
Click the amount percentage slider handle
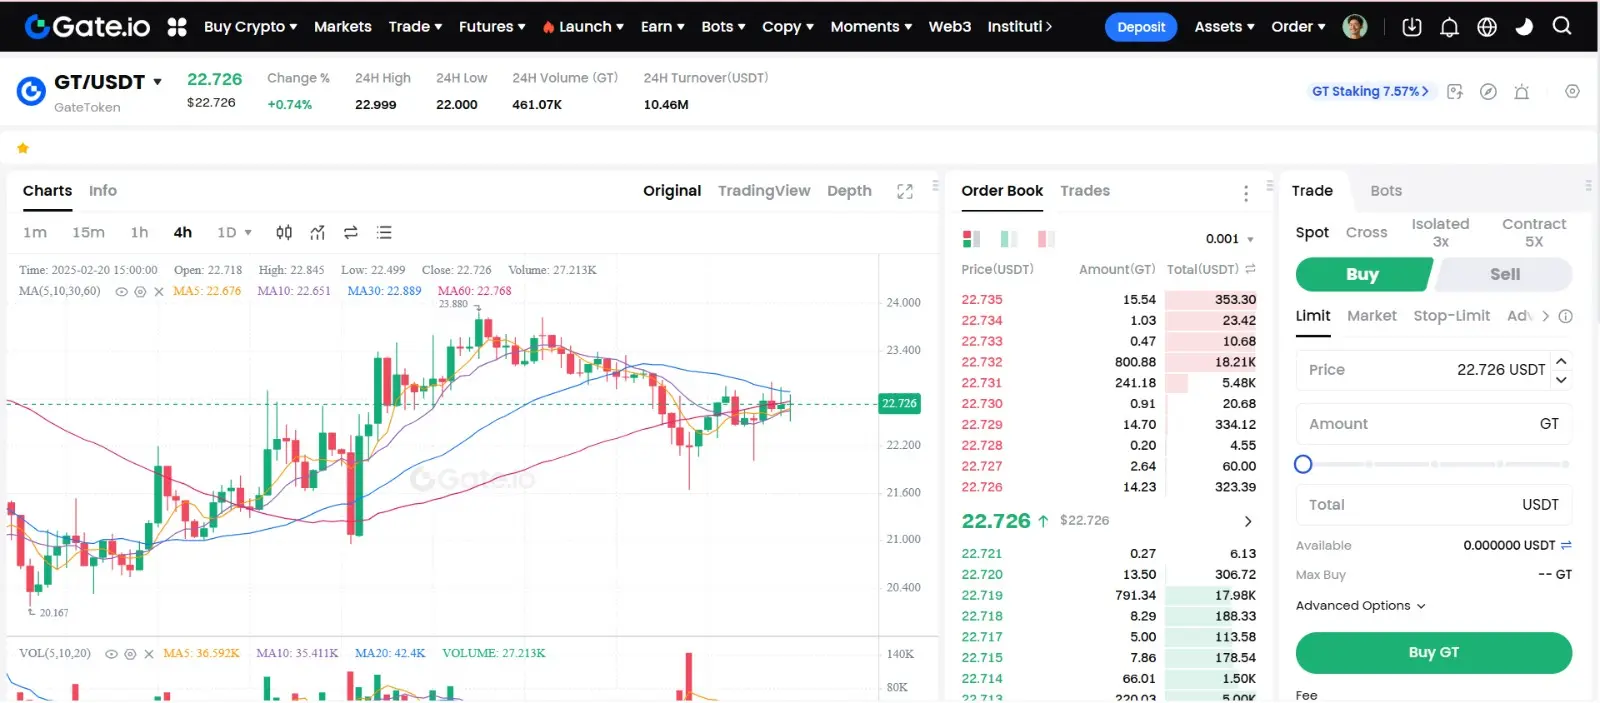click(x=1303, y=464)
